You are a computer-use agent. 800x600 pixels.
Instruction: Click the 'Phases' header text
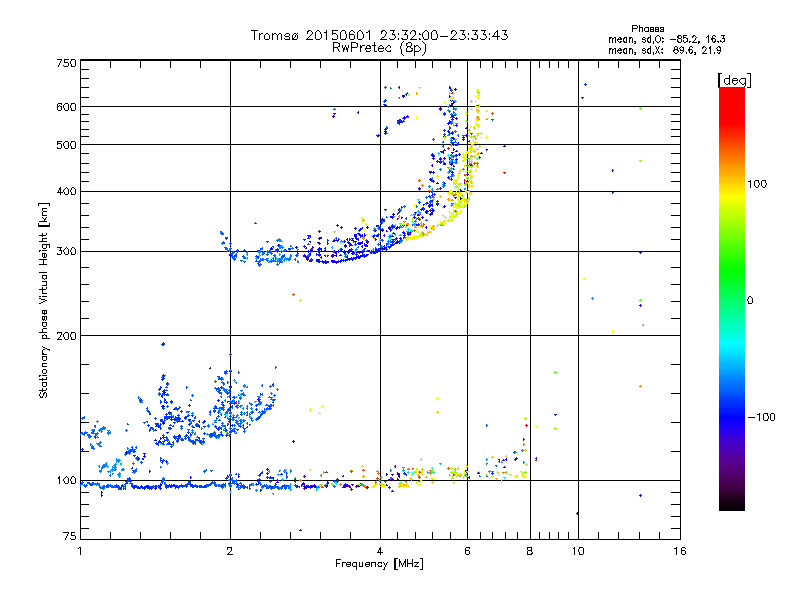click(x=648, y=29)
